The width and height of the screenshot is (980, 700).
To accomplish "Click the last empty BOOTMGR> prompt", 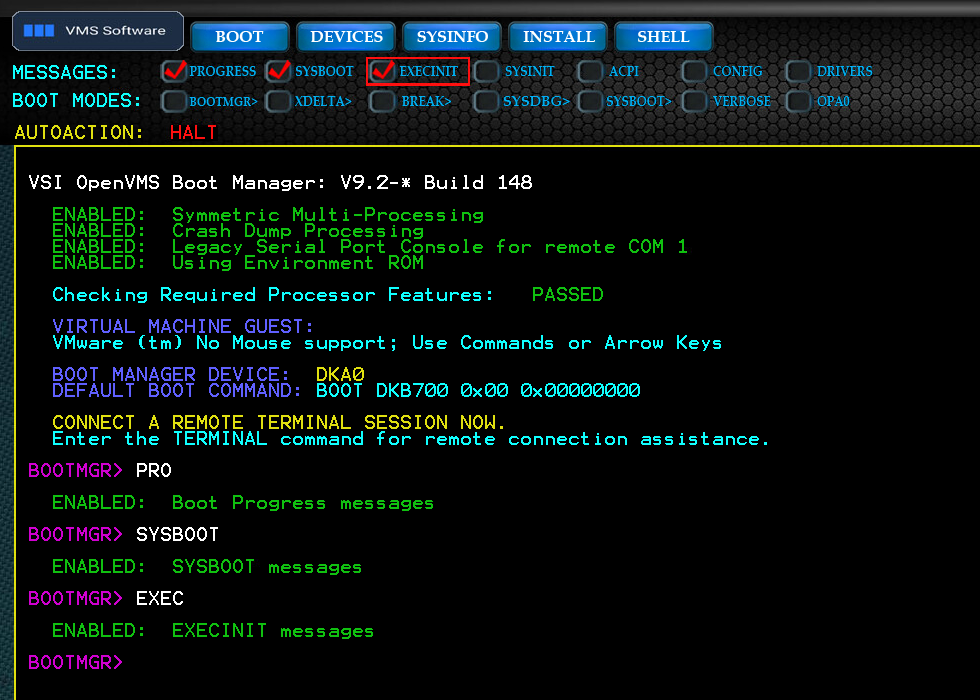I will pos(76,662).
